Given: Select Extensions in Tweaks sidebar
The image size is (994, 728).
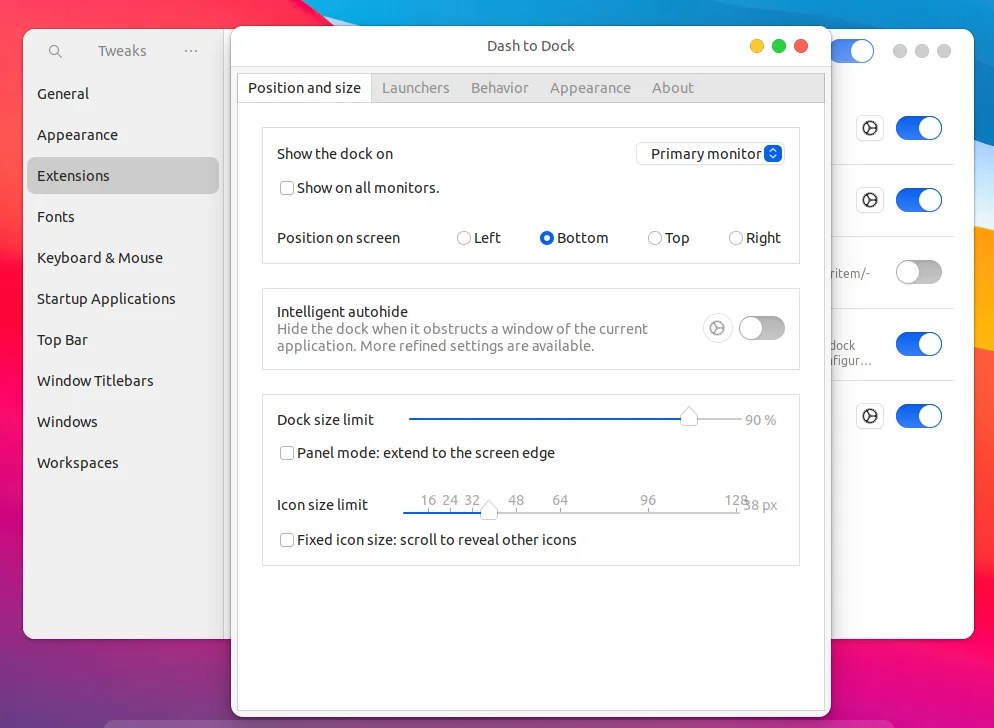Looking at the screenshot, I should click(x=123, y=176).
